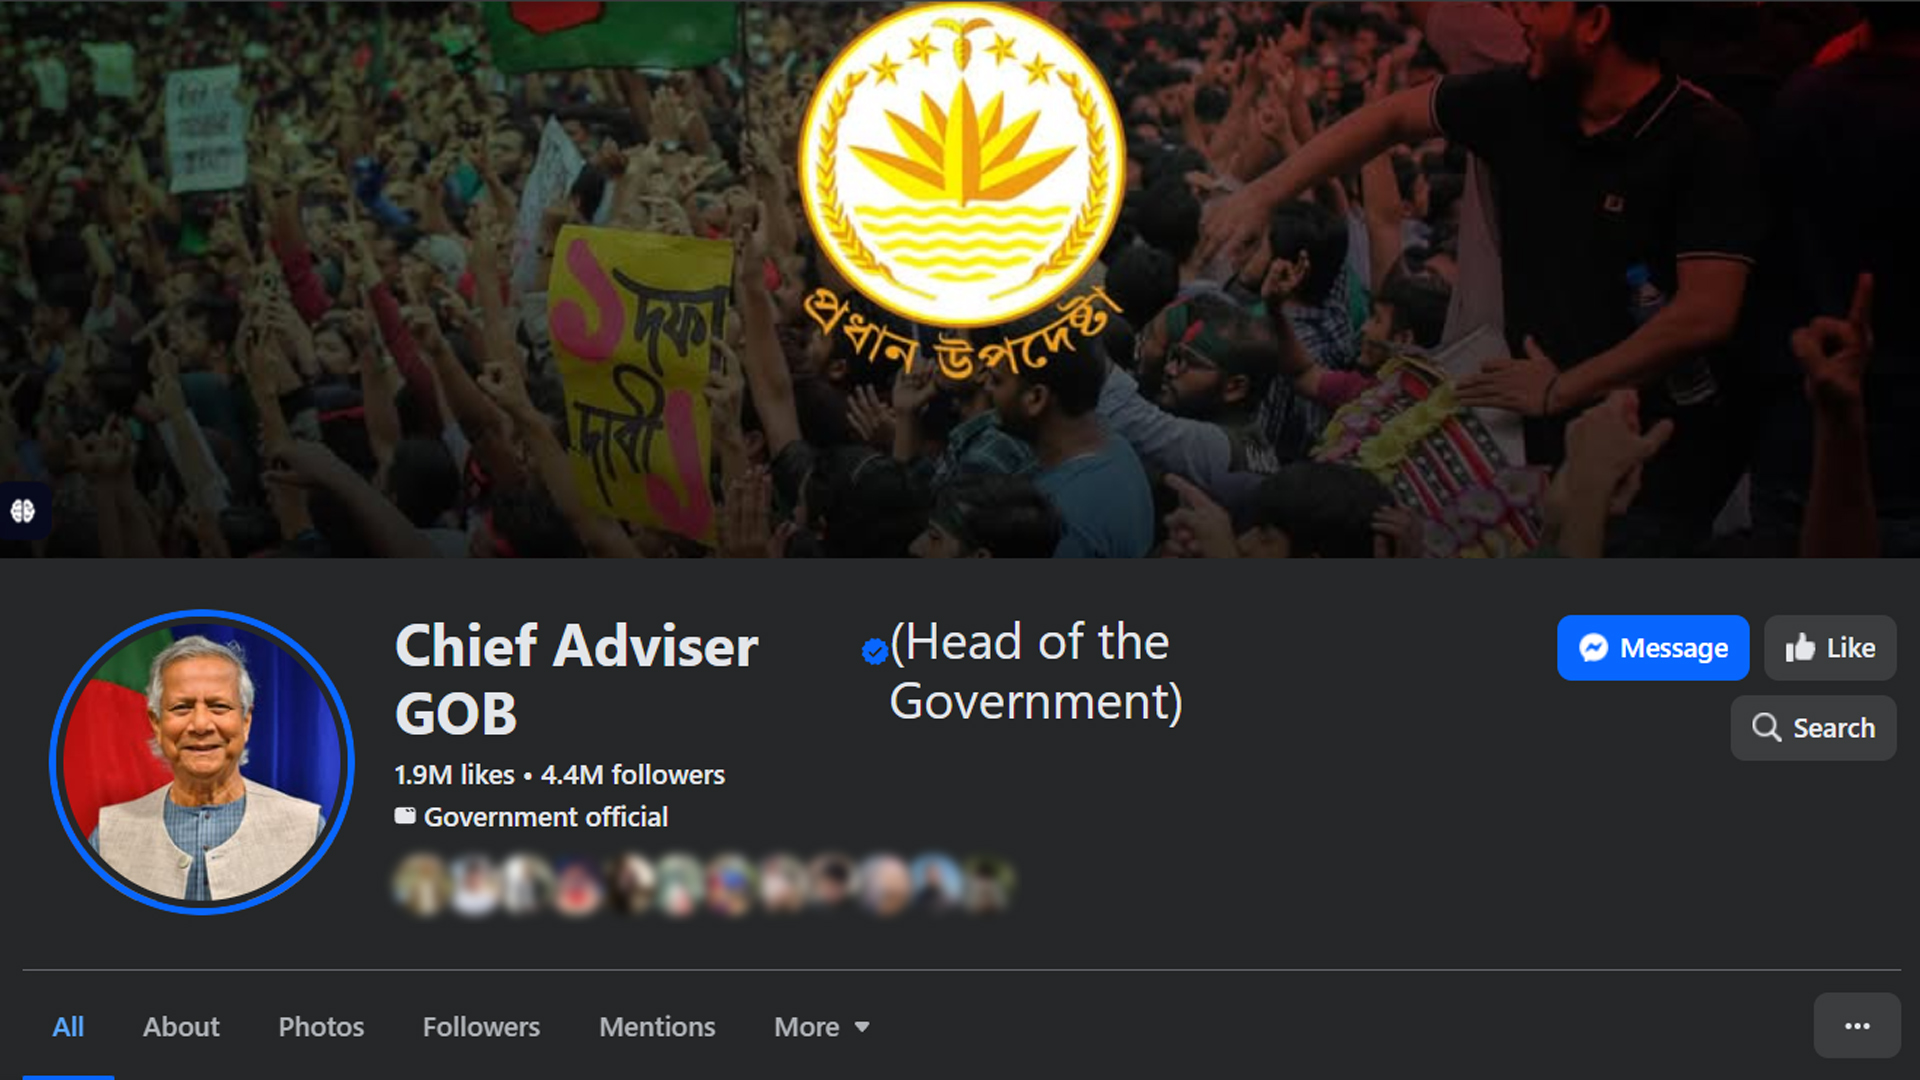Click the blue verified badge icon
This screenshot has height=1080, width=1920.
pyautogui.click(x=874, y=652)
